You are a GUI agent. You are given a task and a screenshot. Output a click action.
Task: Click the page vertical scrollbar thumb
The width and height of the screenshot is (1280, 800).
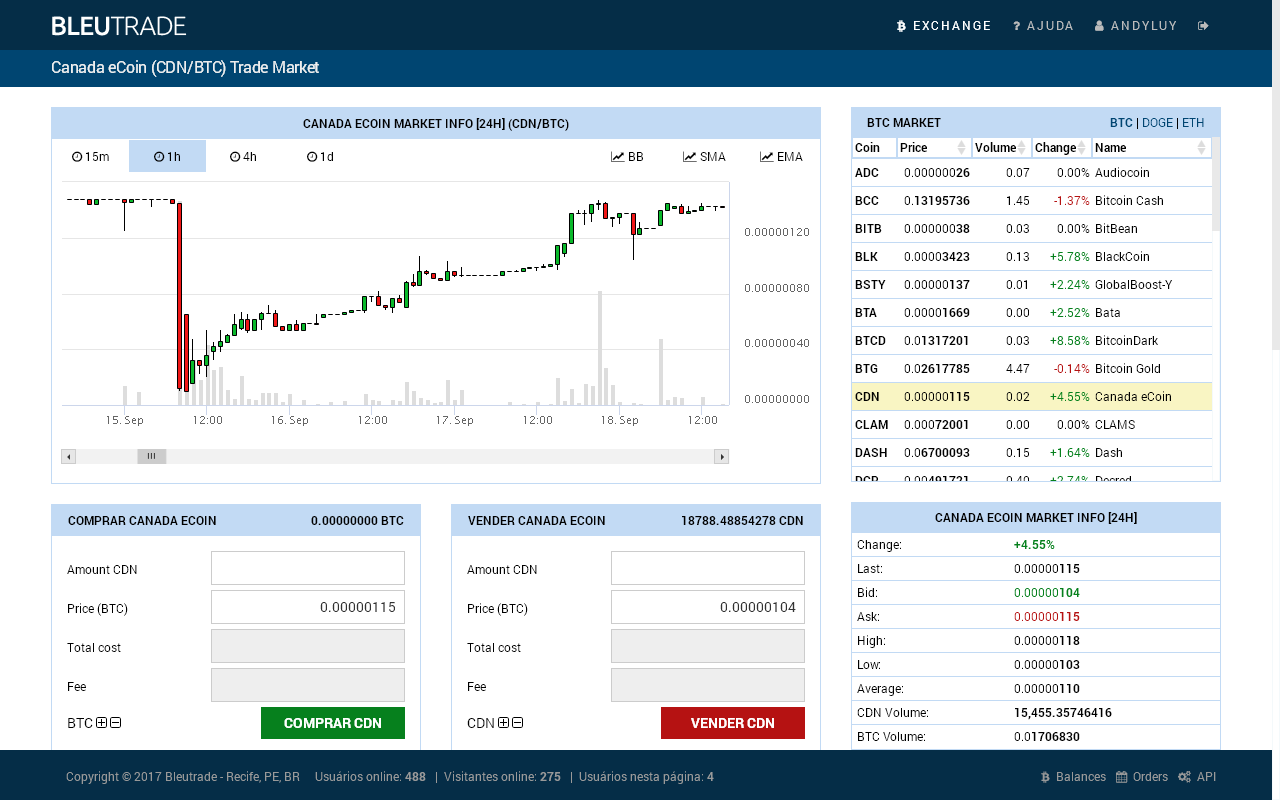(1276, 175)
